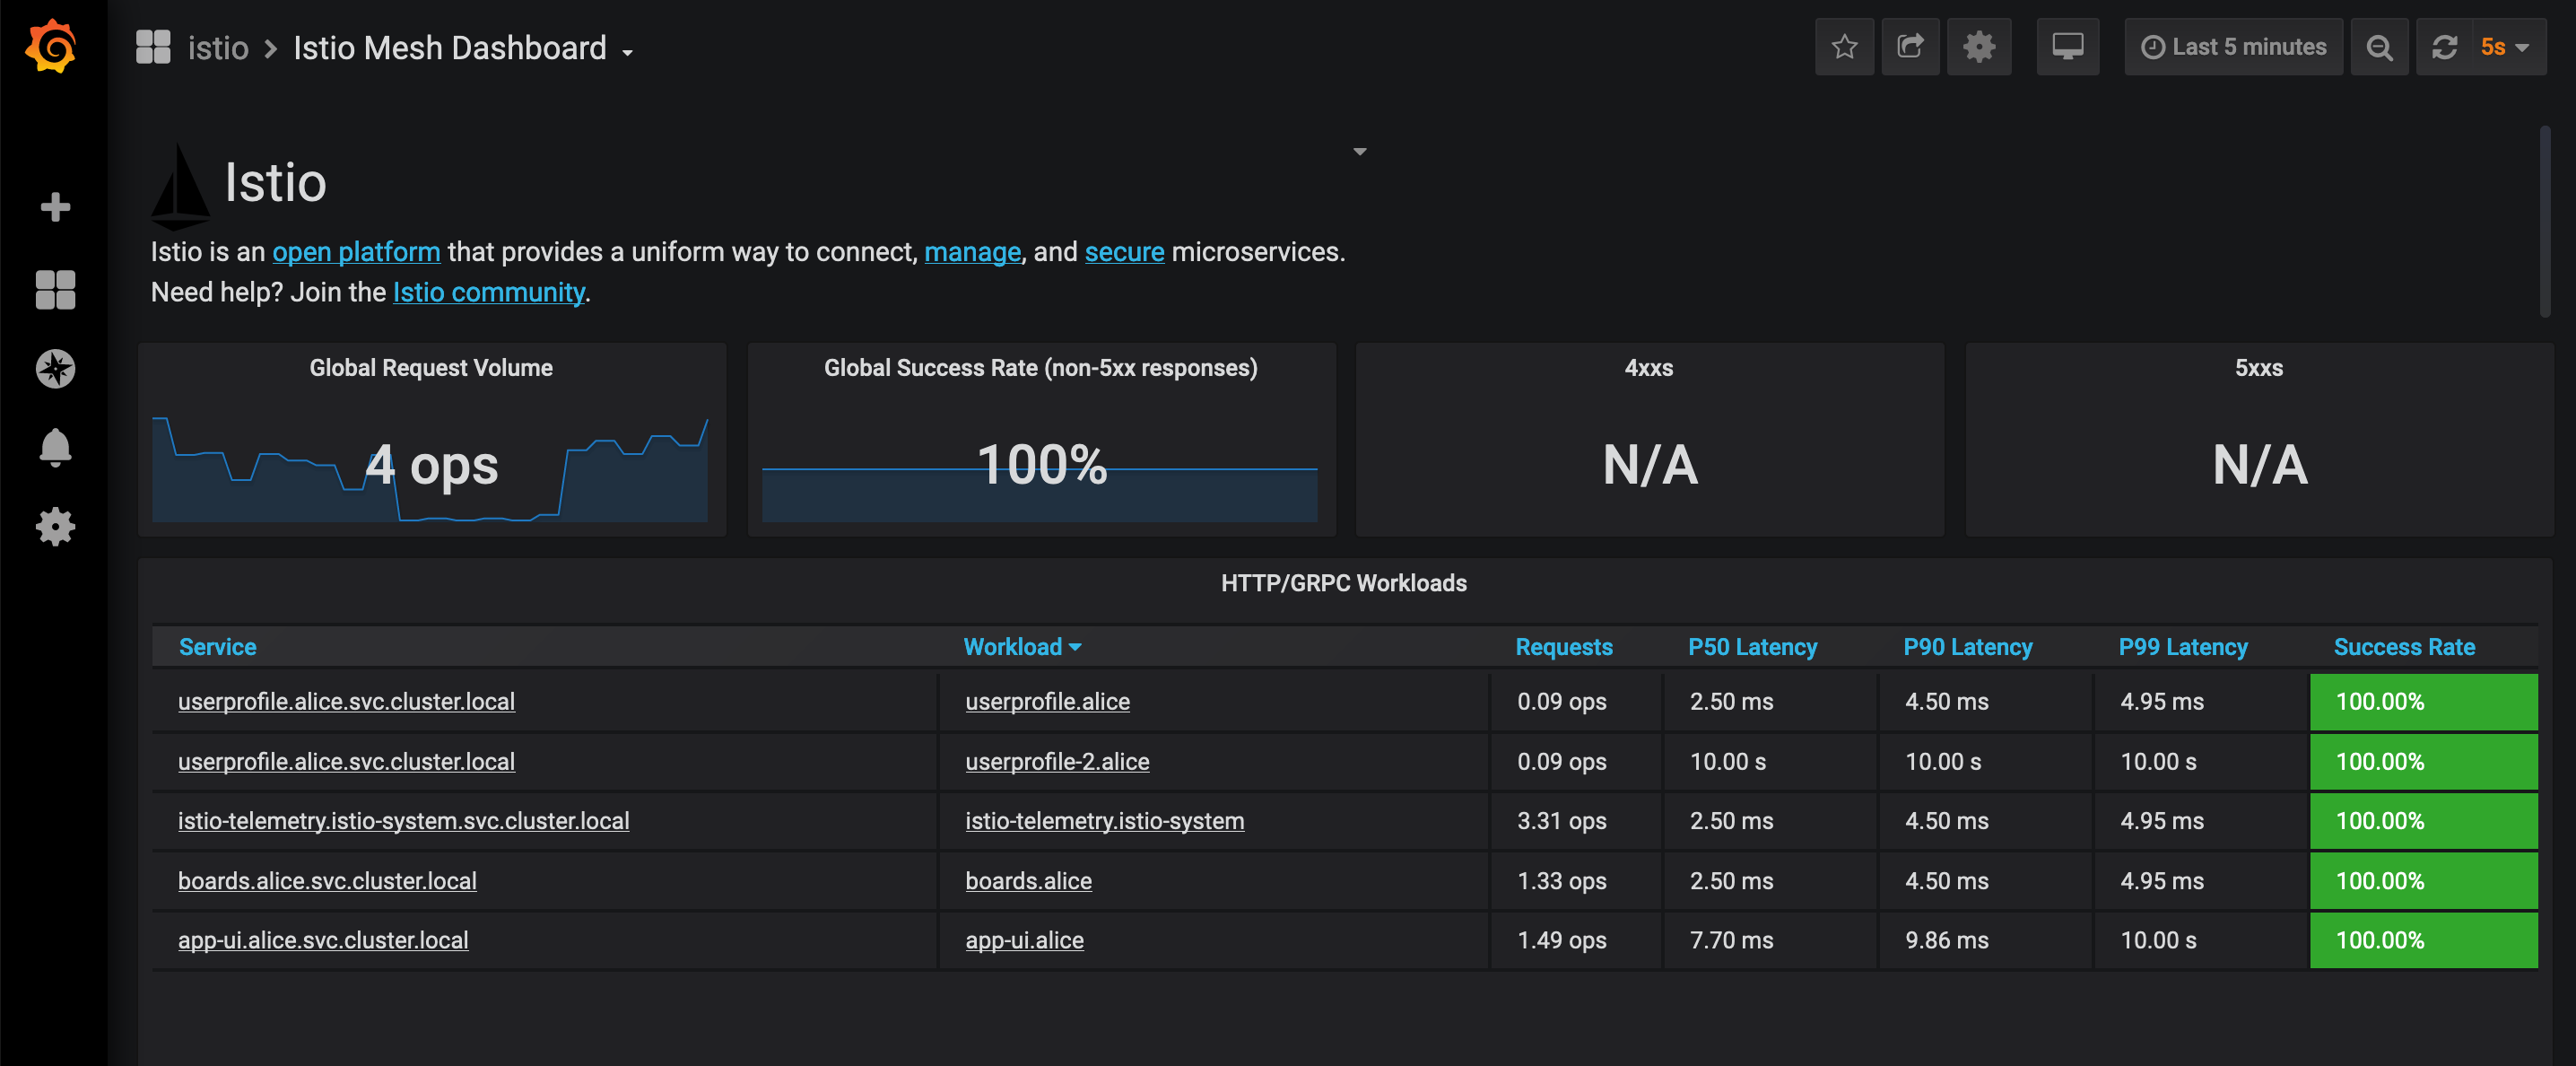Open the Last 5 minutes time picker
Screen dimensions: 2576x1066
(x=2233, y=47)
